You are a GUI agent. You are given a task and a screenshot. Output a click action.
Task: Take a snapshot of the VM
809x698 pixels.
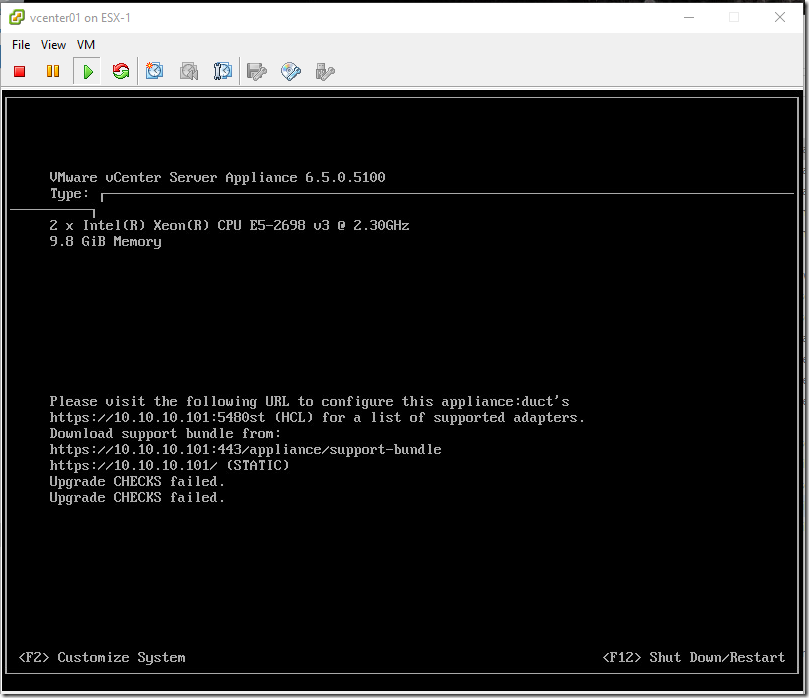pos(154,71)
